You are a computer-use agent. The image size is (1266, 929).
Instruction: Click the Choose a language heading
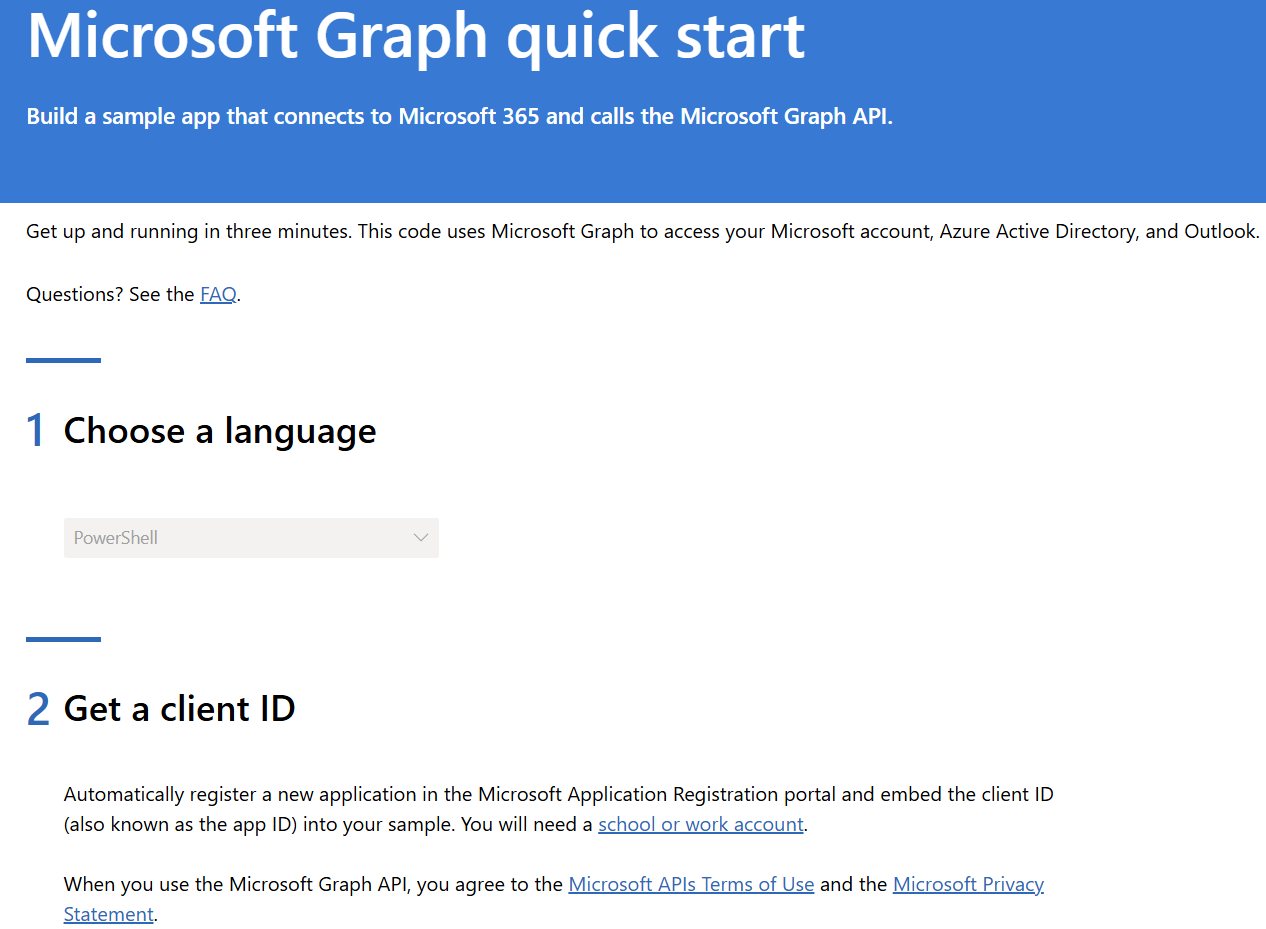click(220, 431)
